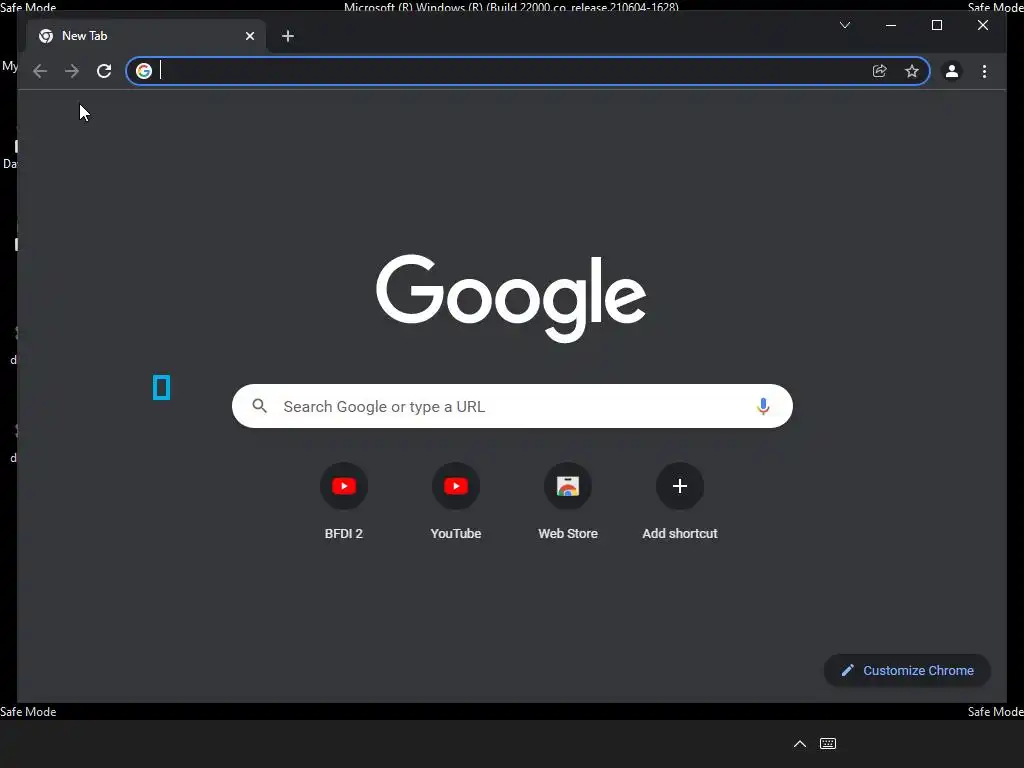Minimize the Chrome window
Screen dimensions: 1024x768
coord(891,25)
